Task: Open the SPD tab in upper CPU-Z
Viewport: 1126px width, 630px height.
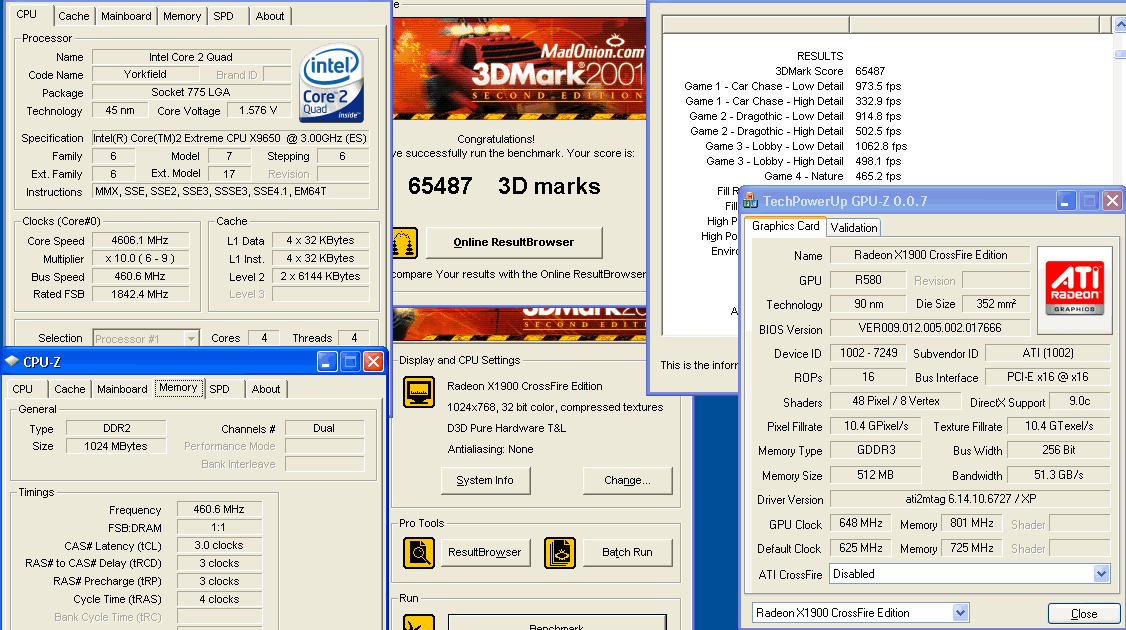Action: pyautogui.click(x=223, y=16)
